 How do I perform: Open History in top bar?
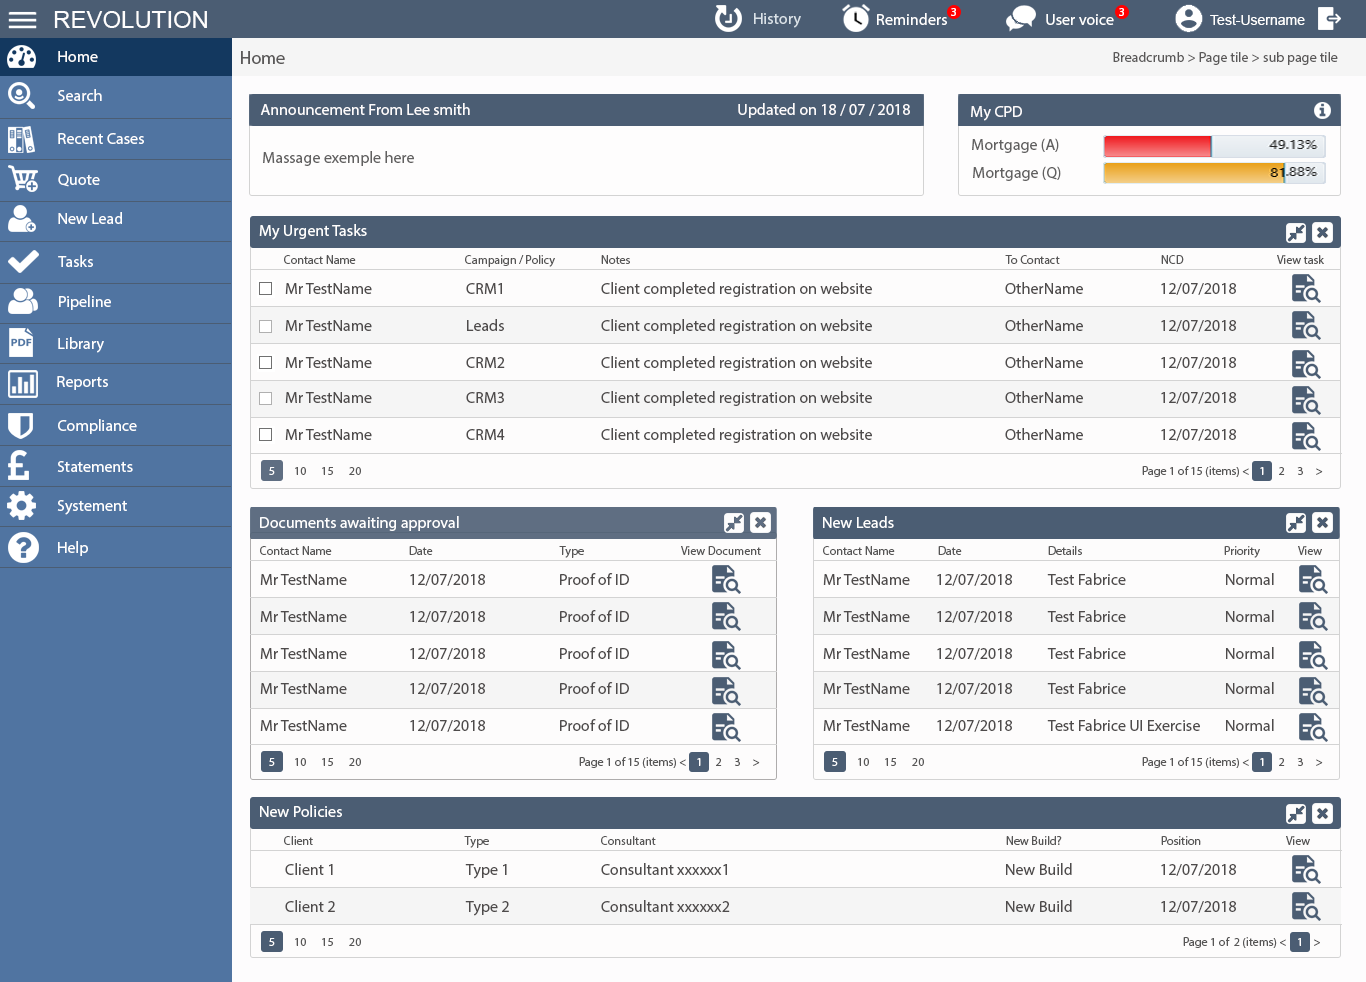758,19
